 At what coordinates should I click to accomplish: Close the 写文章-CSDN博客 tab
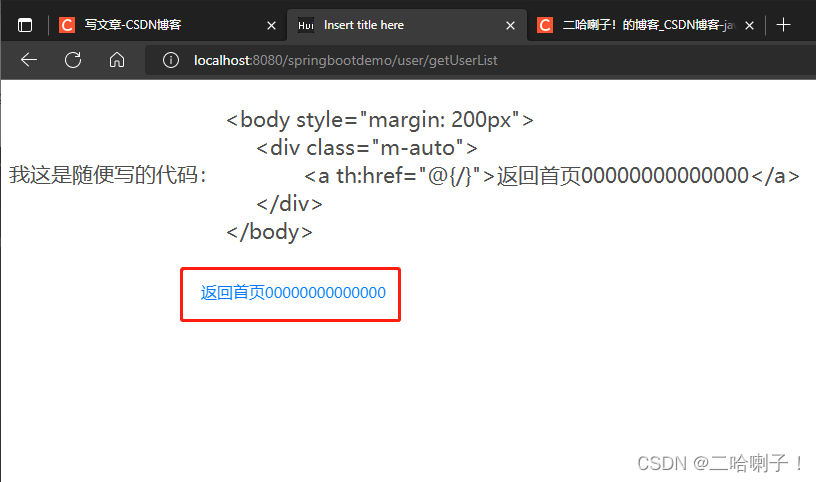click(x=271, y=25)
